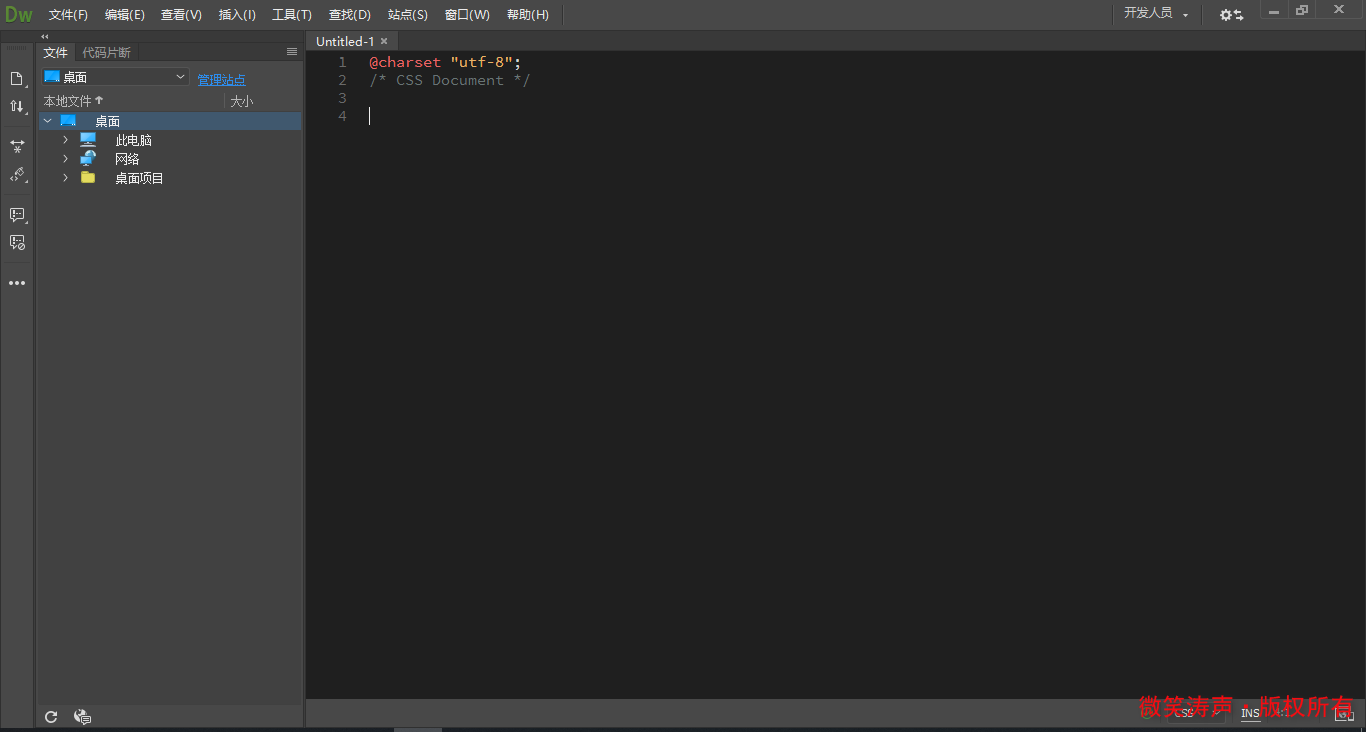1366x732 pixels.
Task: Minimize the Dreamweaver window
Action: 1273,10
